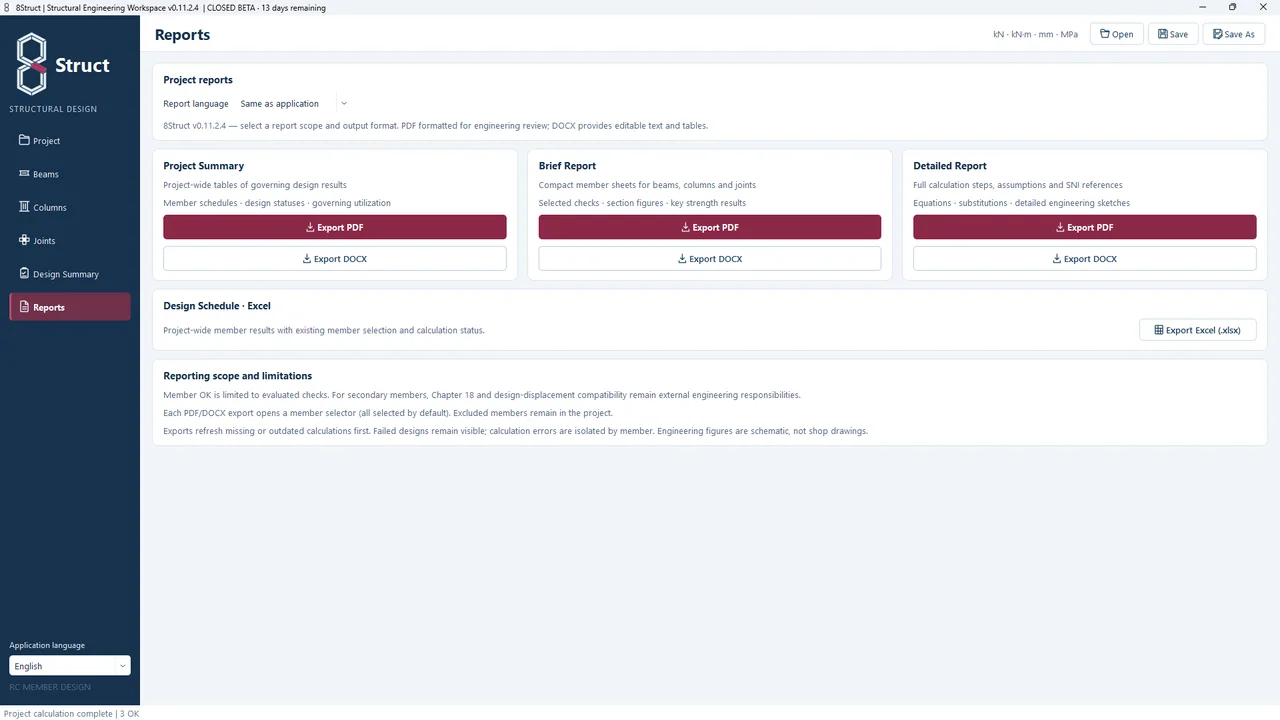
Task: Click download icon in Brief Report Export PDF
Action: tap(685, 227)
